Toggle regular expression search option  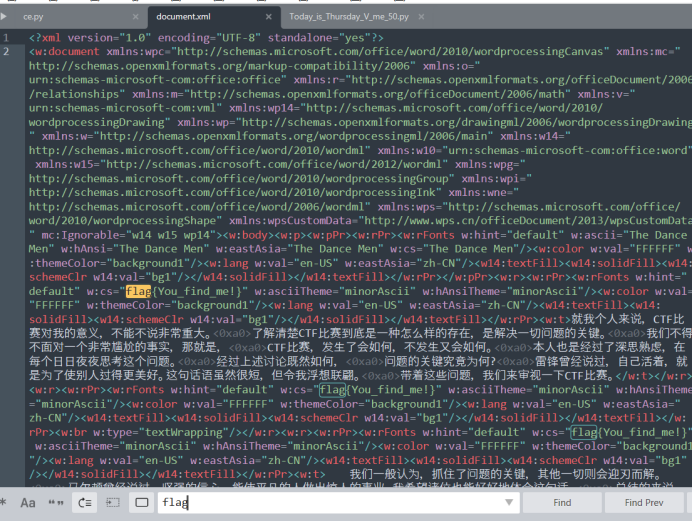point(4,502)
